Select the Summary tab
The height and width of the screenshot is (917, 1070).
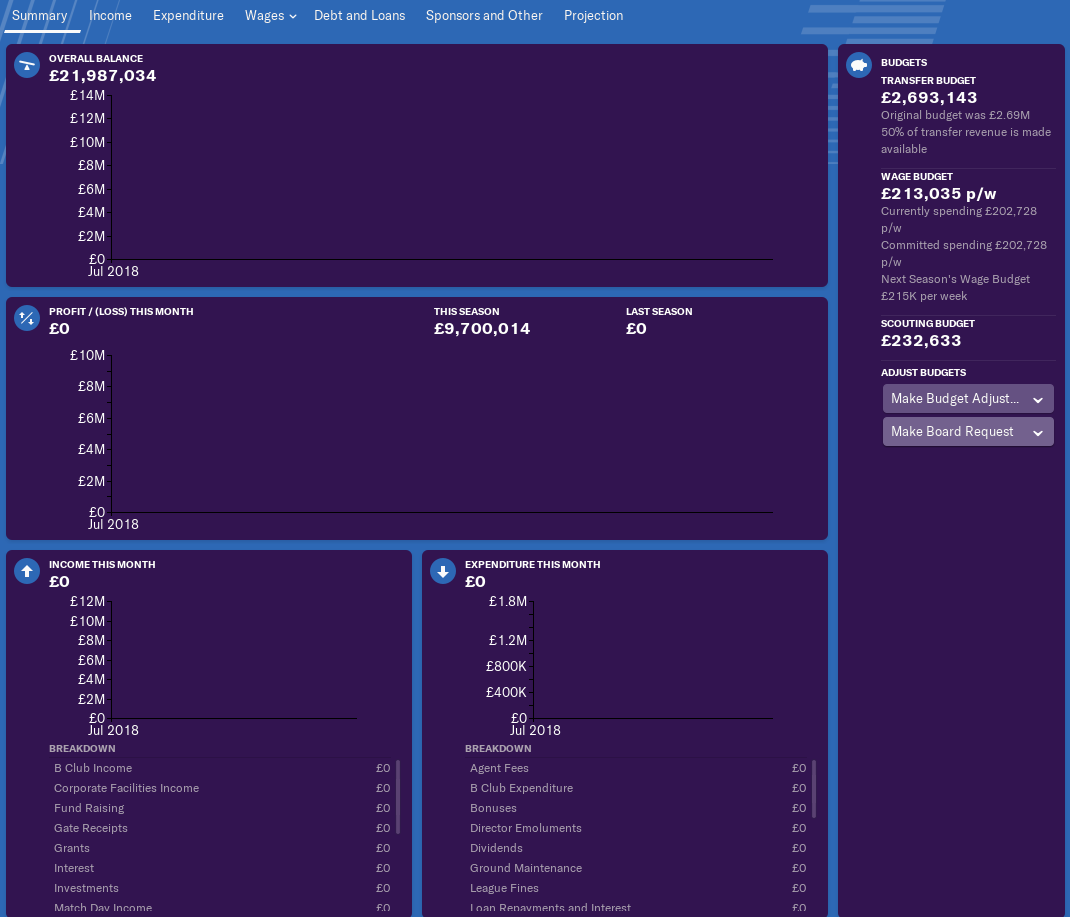pyautogui.click(x=40, y=16)
